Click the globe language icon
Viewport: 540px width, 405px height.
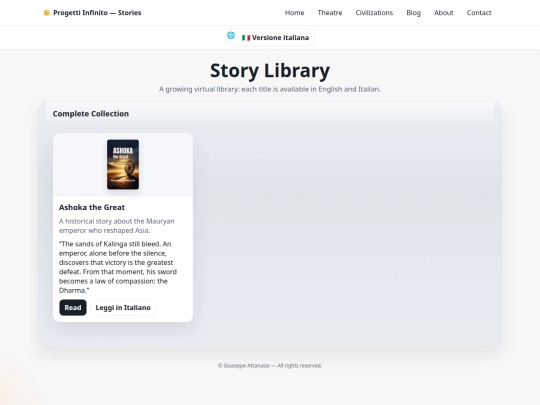(x=231, y=35)
